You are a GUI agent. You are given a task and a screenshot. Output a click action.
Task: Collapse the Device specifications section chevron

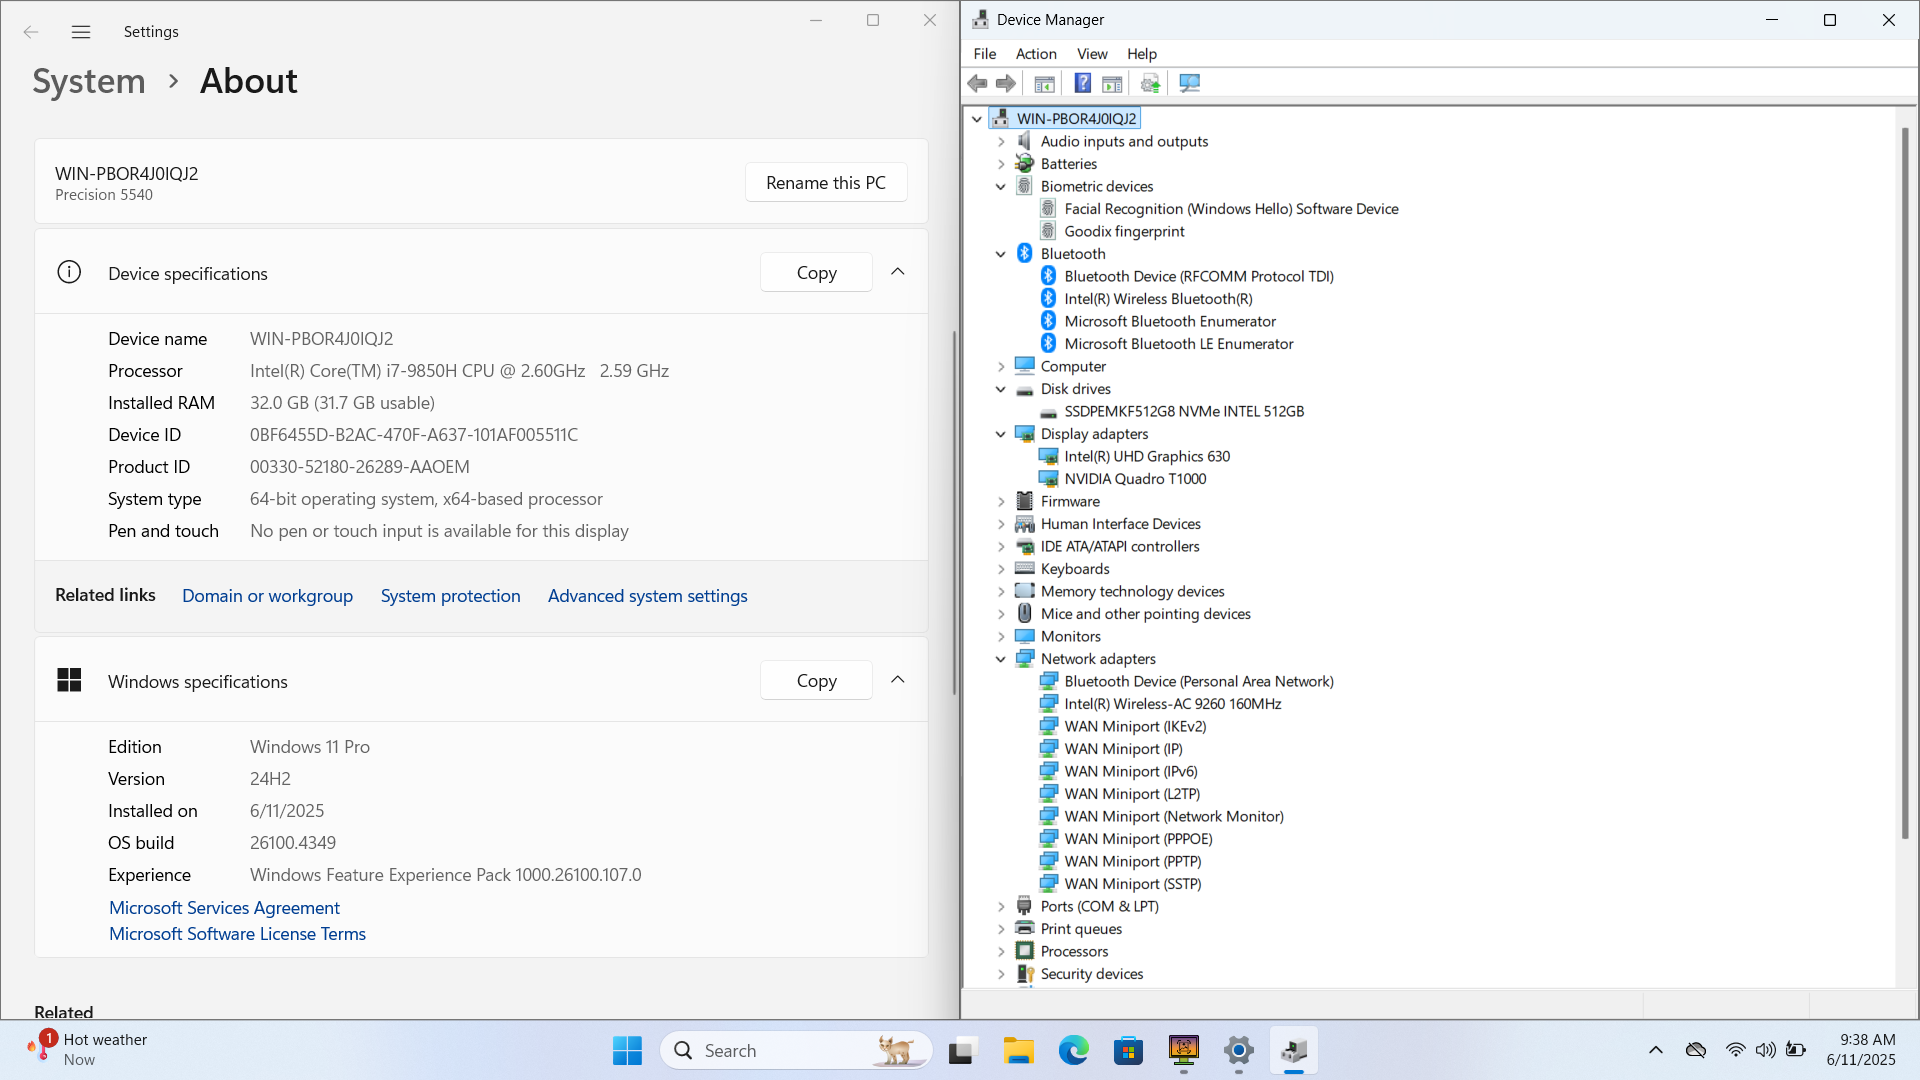(898, 272)
